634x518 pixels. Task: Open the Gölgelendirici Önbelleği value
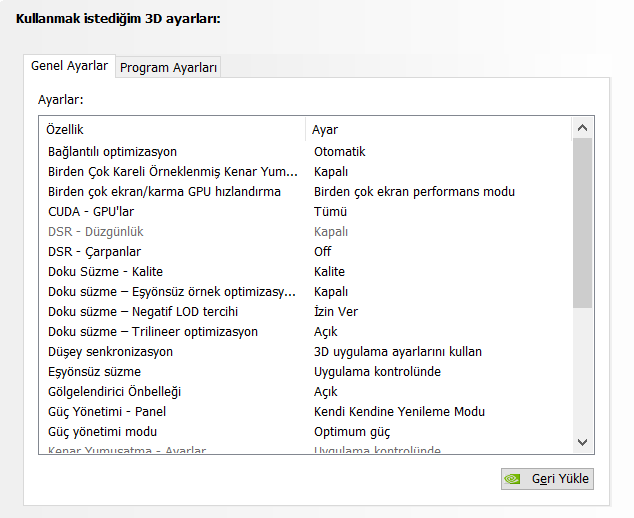[x=326, y=392]
